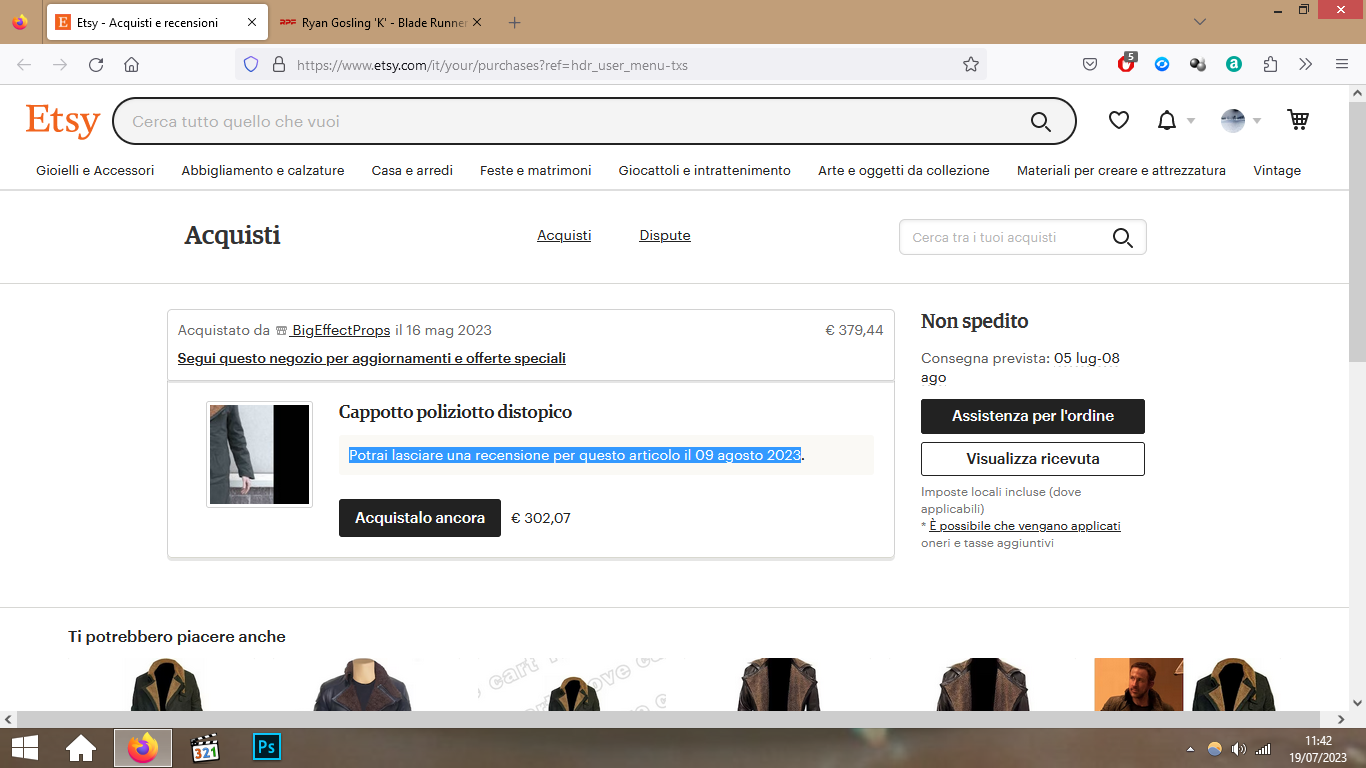Open Media Player Classic taskbar icon
This screenshot has width=1366, height=768.
point(205,748)
